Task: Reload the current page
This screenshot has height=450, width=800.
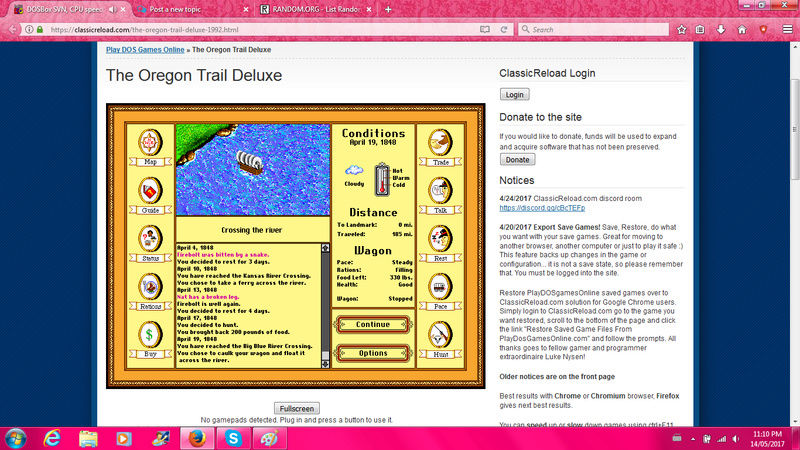Action: (x=504, y=30)
